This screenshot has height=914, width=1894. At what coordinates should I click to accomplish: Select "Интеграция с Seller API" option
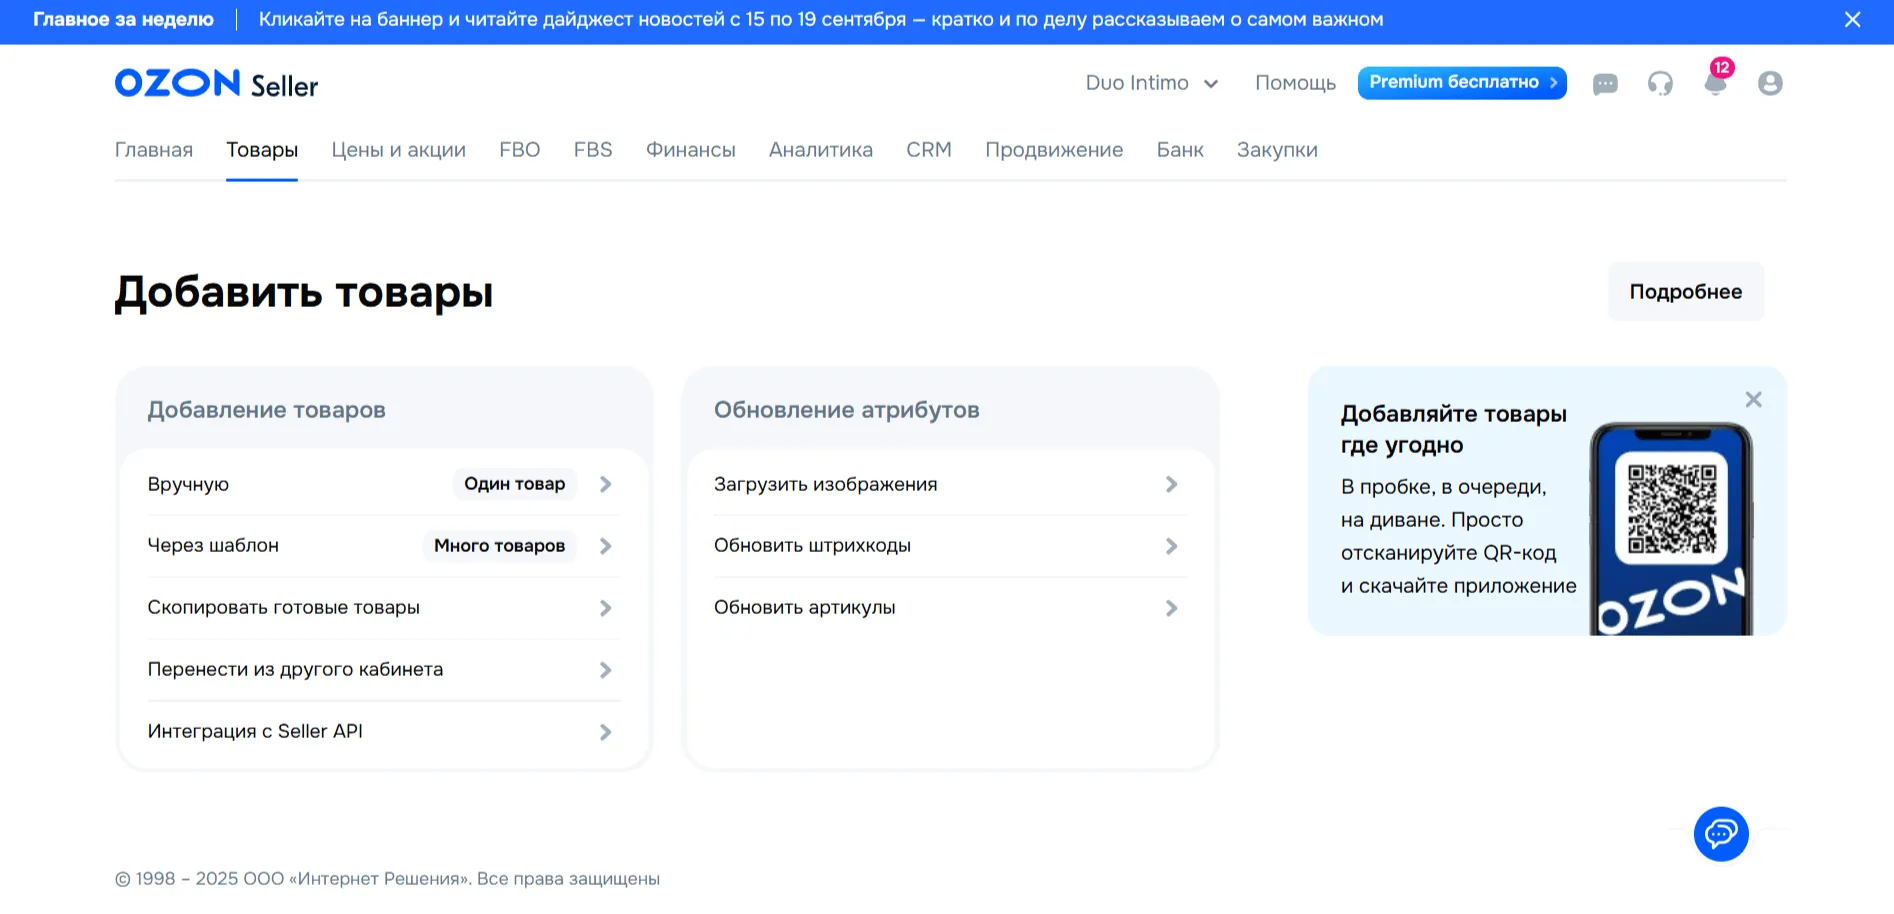click(380, 732)
